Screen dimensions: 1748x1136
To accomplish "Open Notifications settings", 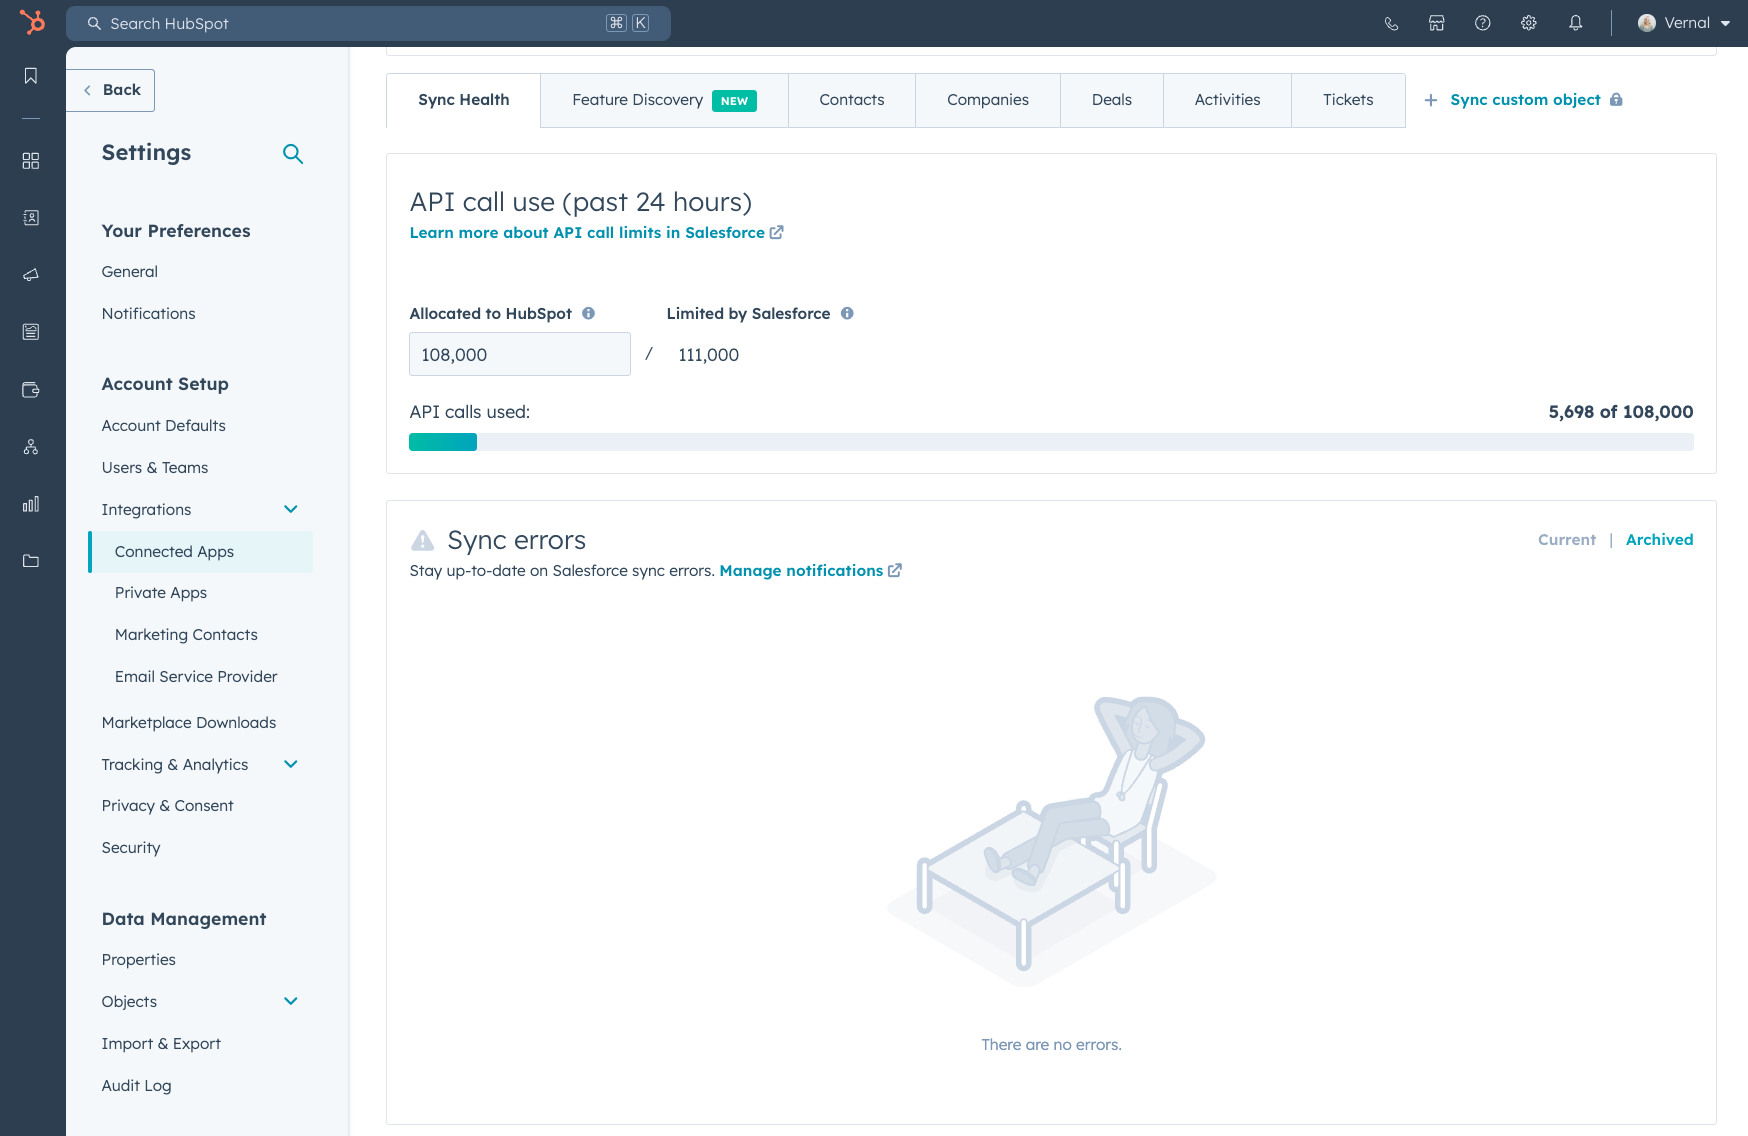I will 149,314.
